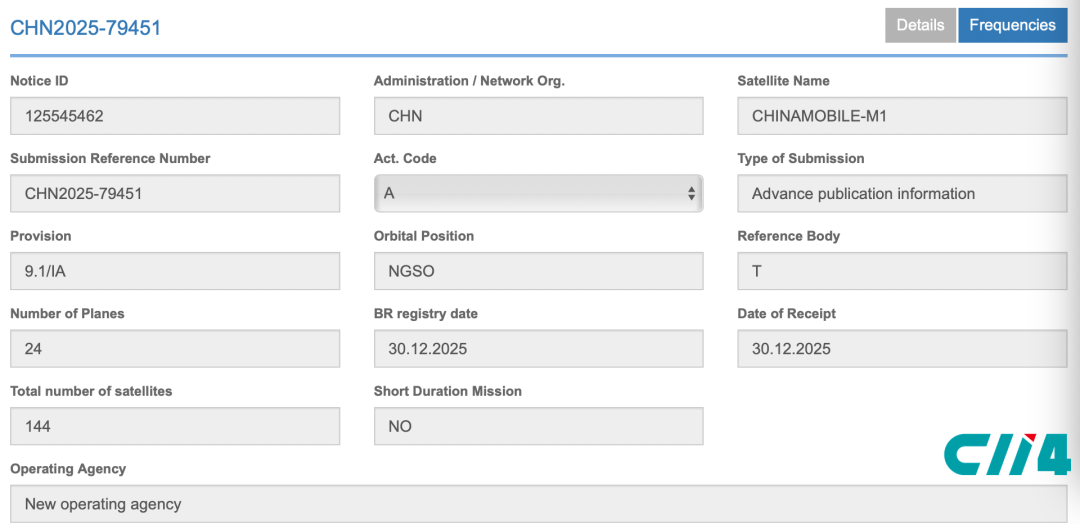Screen dimensions: 1080x524
Task: Click the Type of Submission field
Action: 902,194
